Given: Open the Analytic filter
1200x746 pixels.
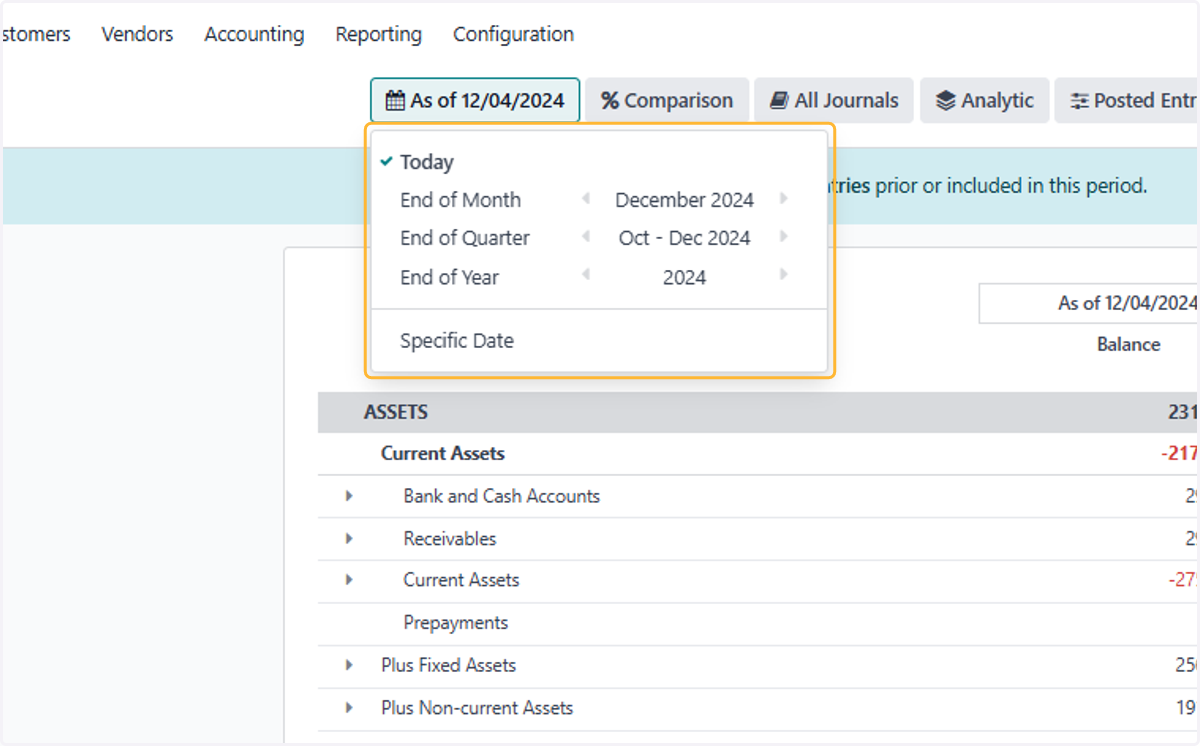Looking at the screenshot, I should pos(984,100).
